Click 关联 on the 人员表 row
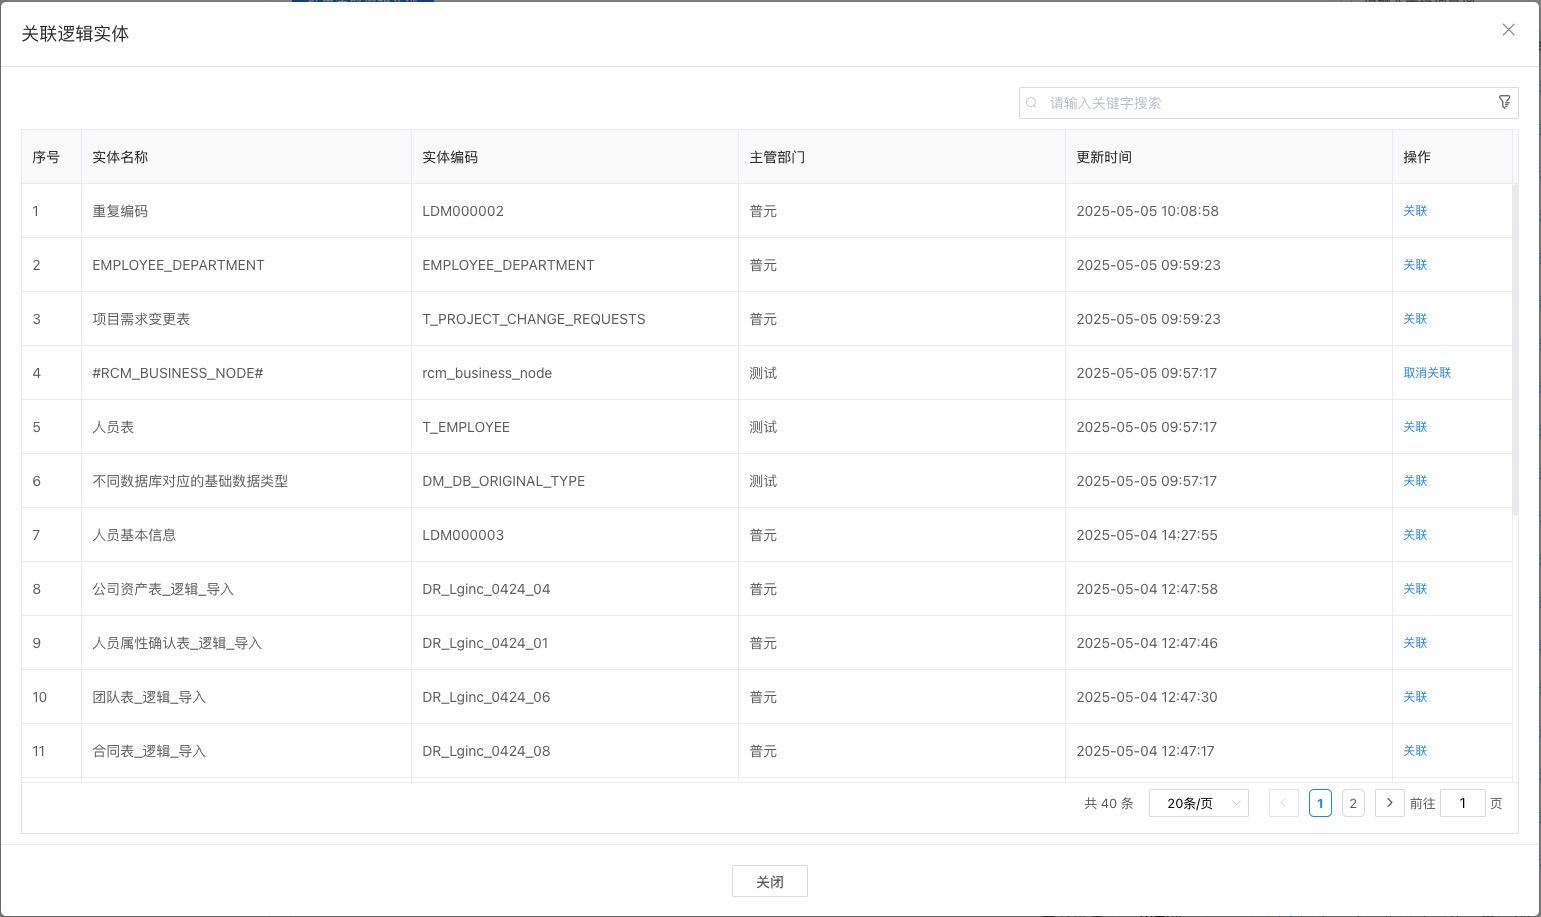1541x917 pixels. tap(1415, 427)
